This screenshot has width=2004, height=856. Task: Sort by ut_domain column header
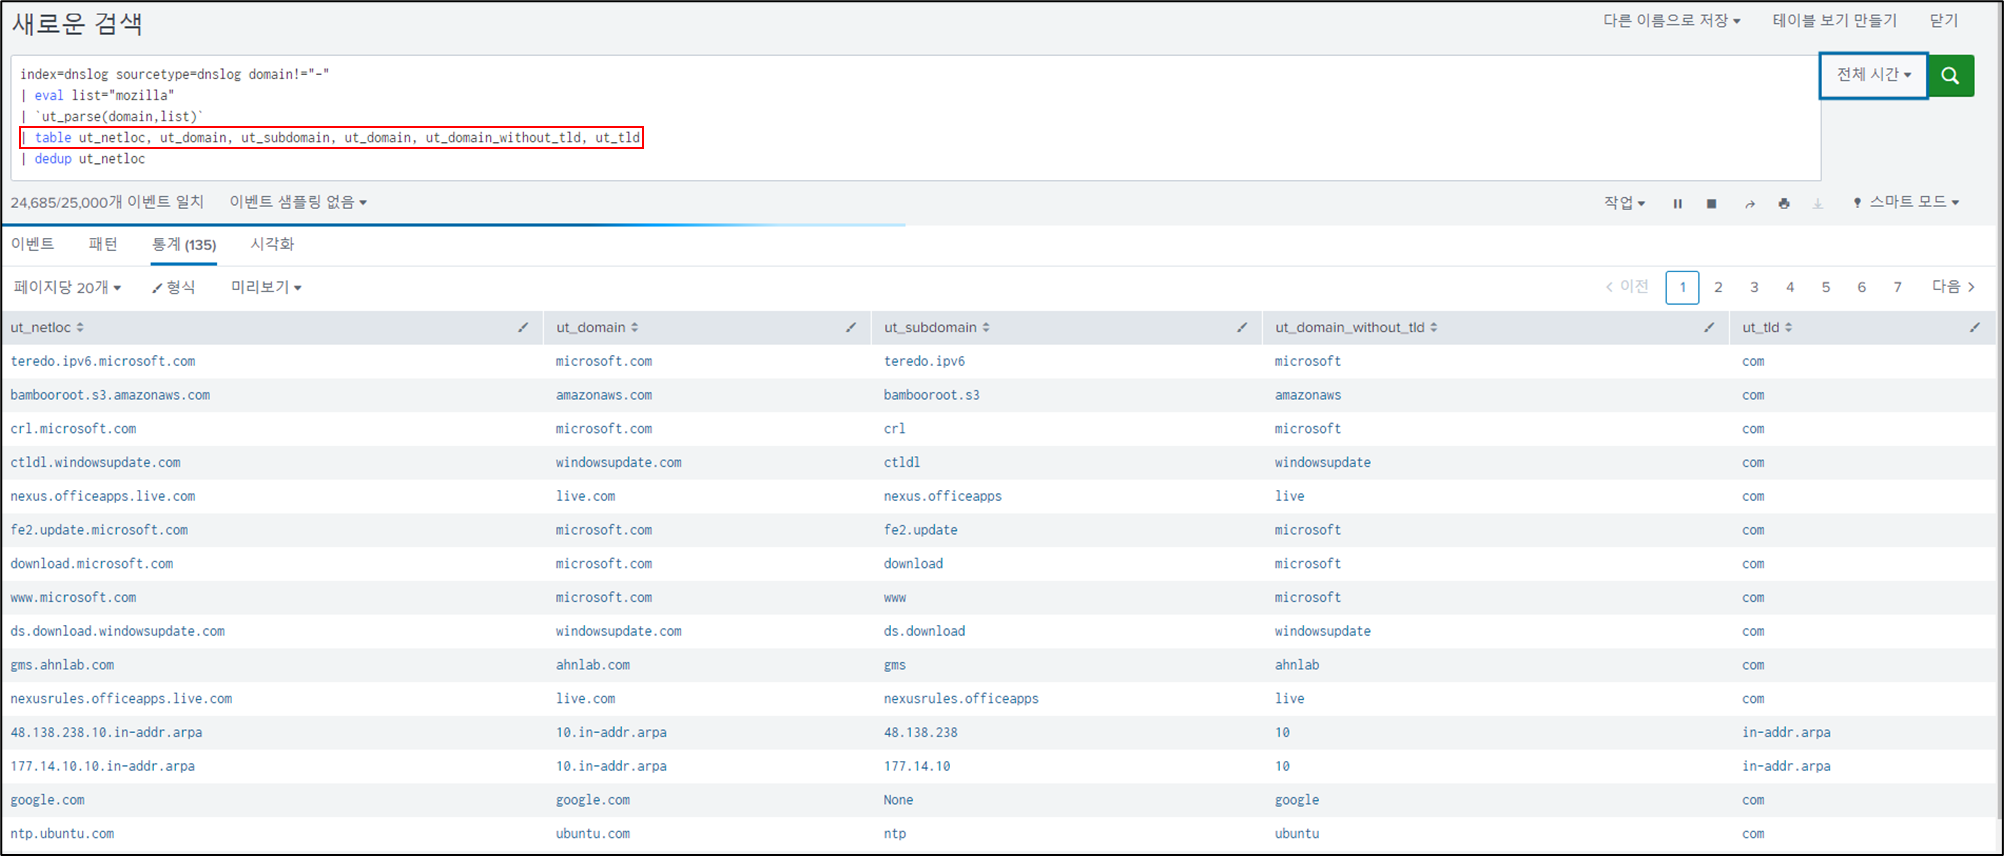tap(597, 328)
